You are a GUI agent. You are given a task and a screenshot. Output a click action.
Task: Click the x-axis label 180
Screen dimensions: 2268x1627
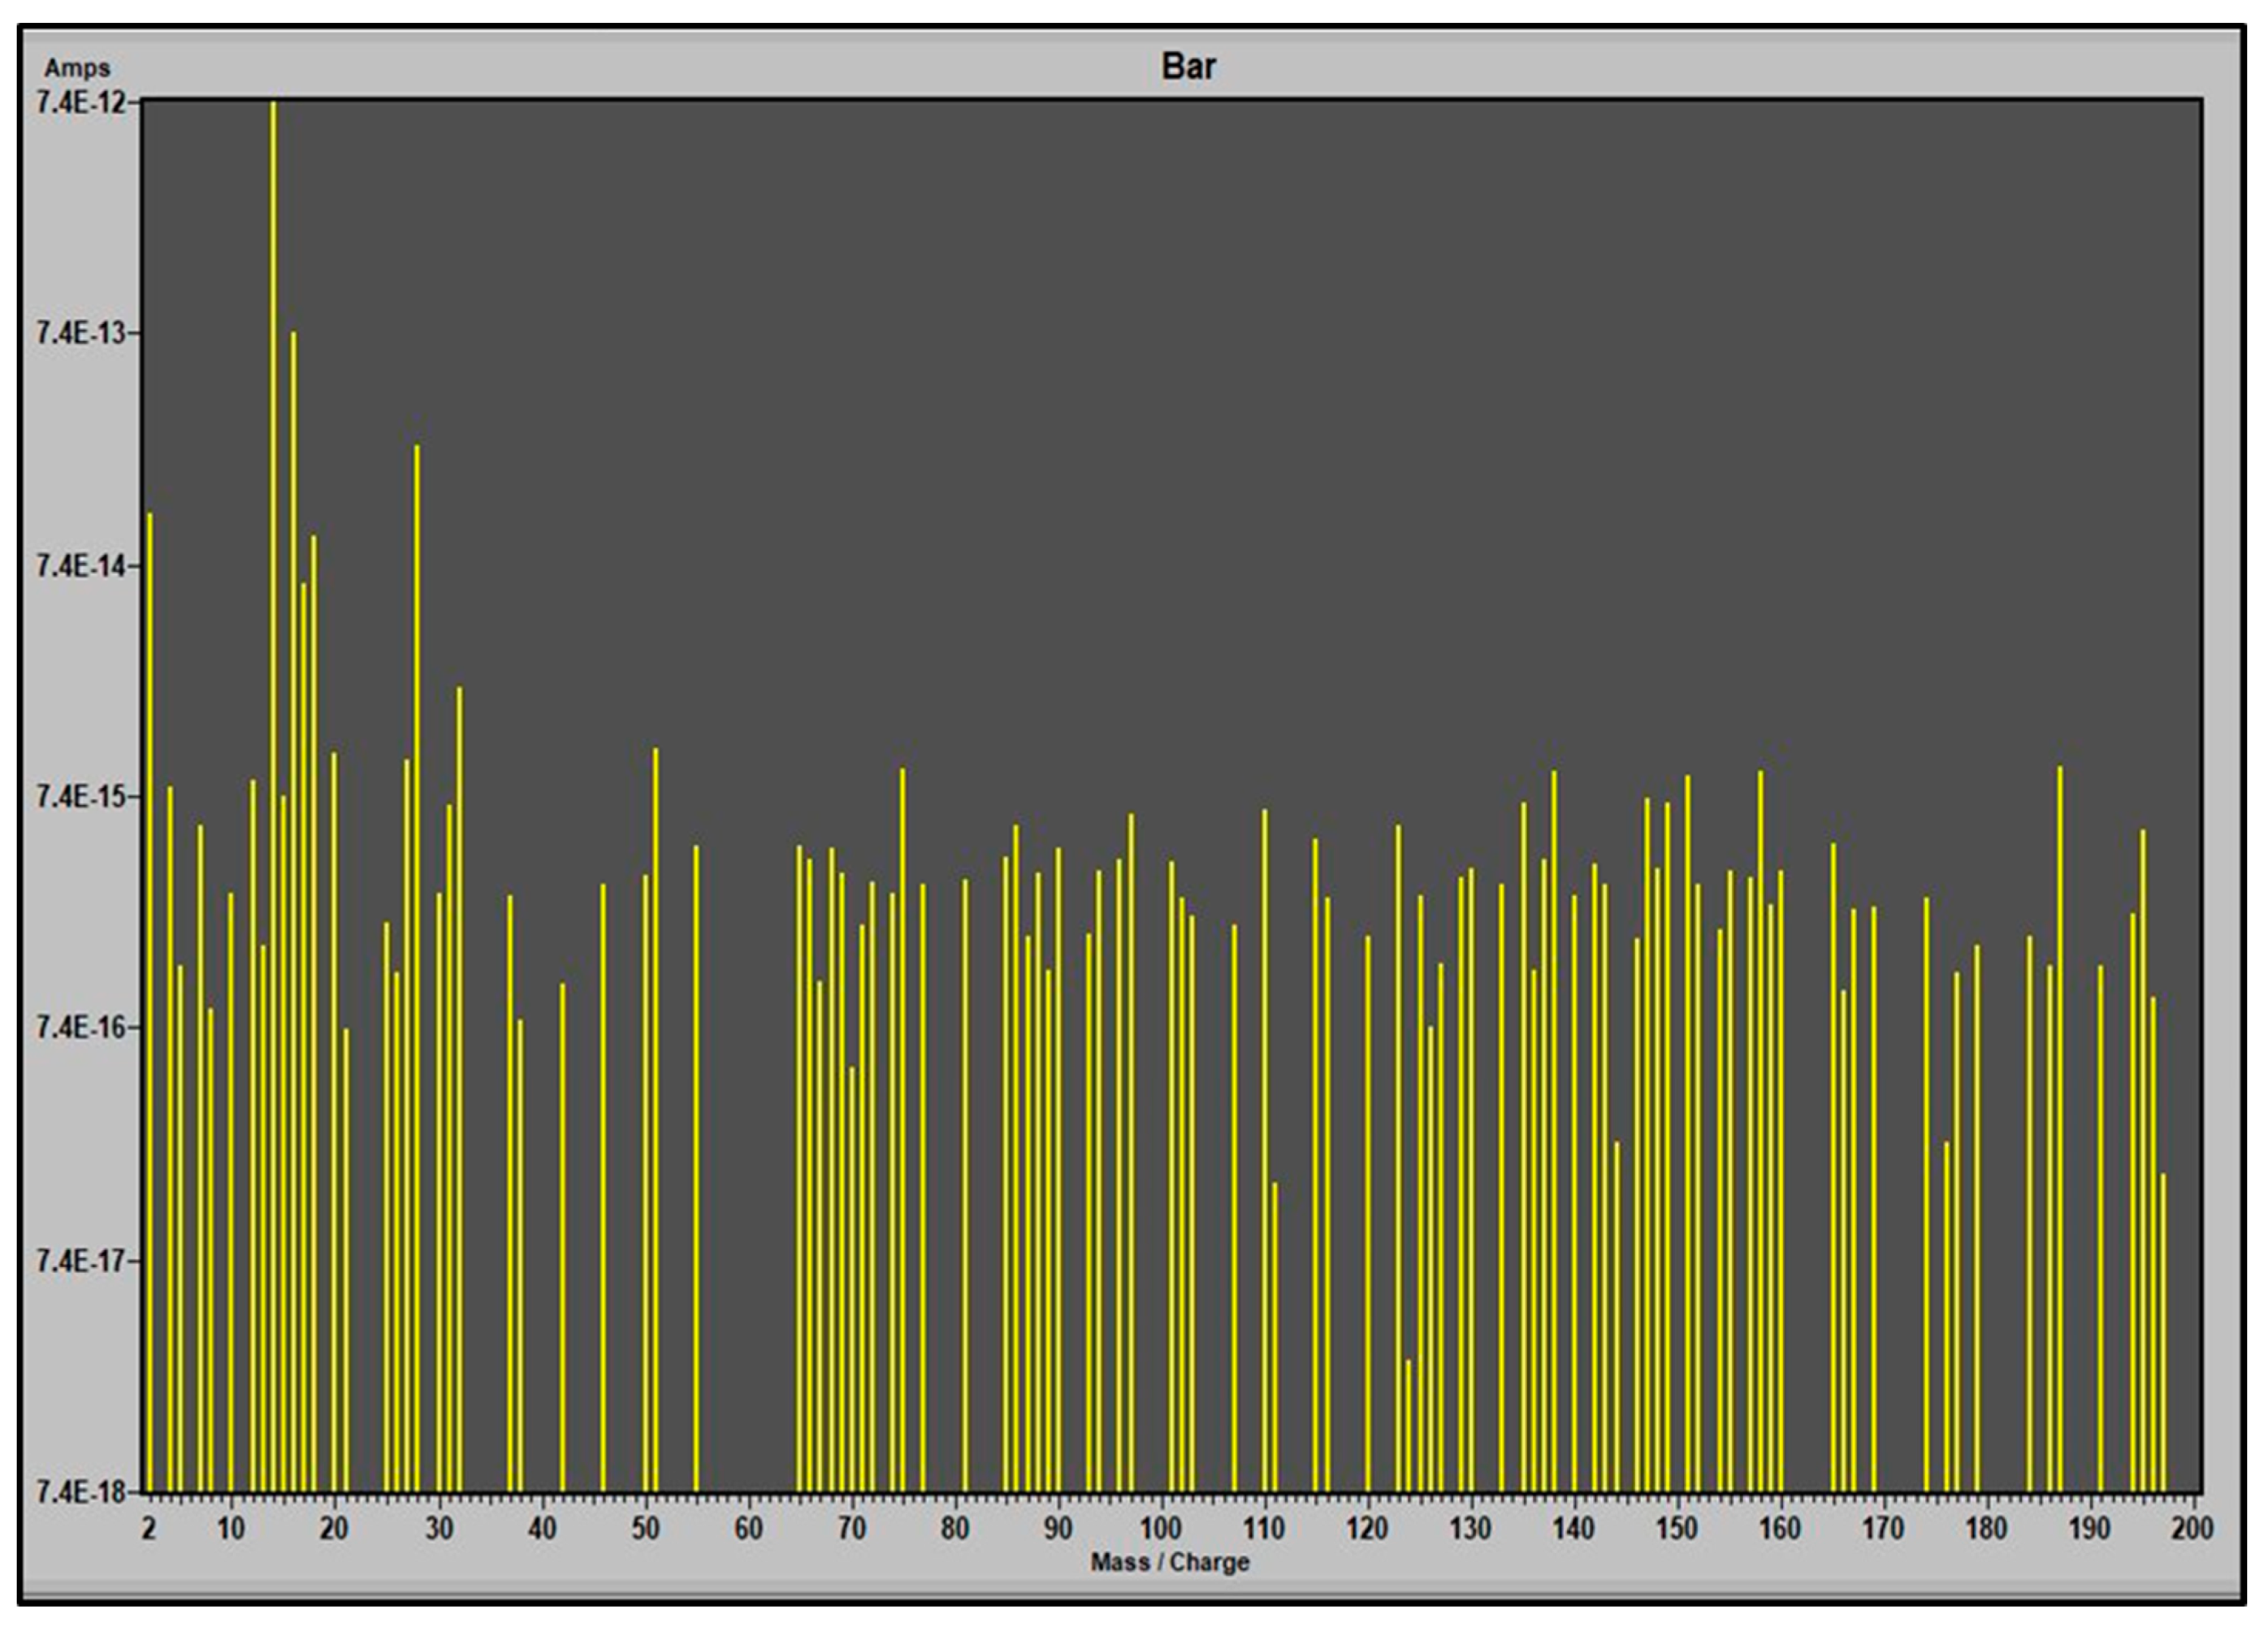click(x=1986, y=1529)
